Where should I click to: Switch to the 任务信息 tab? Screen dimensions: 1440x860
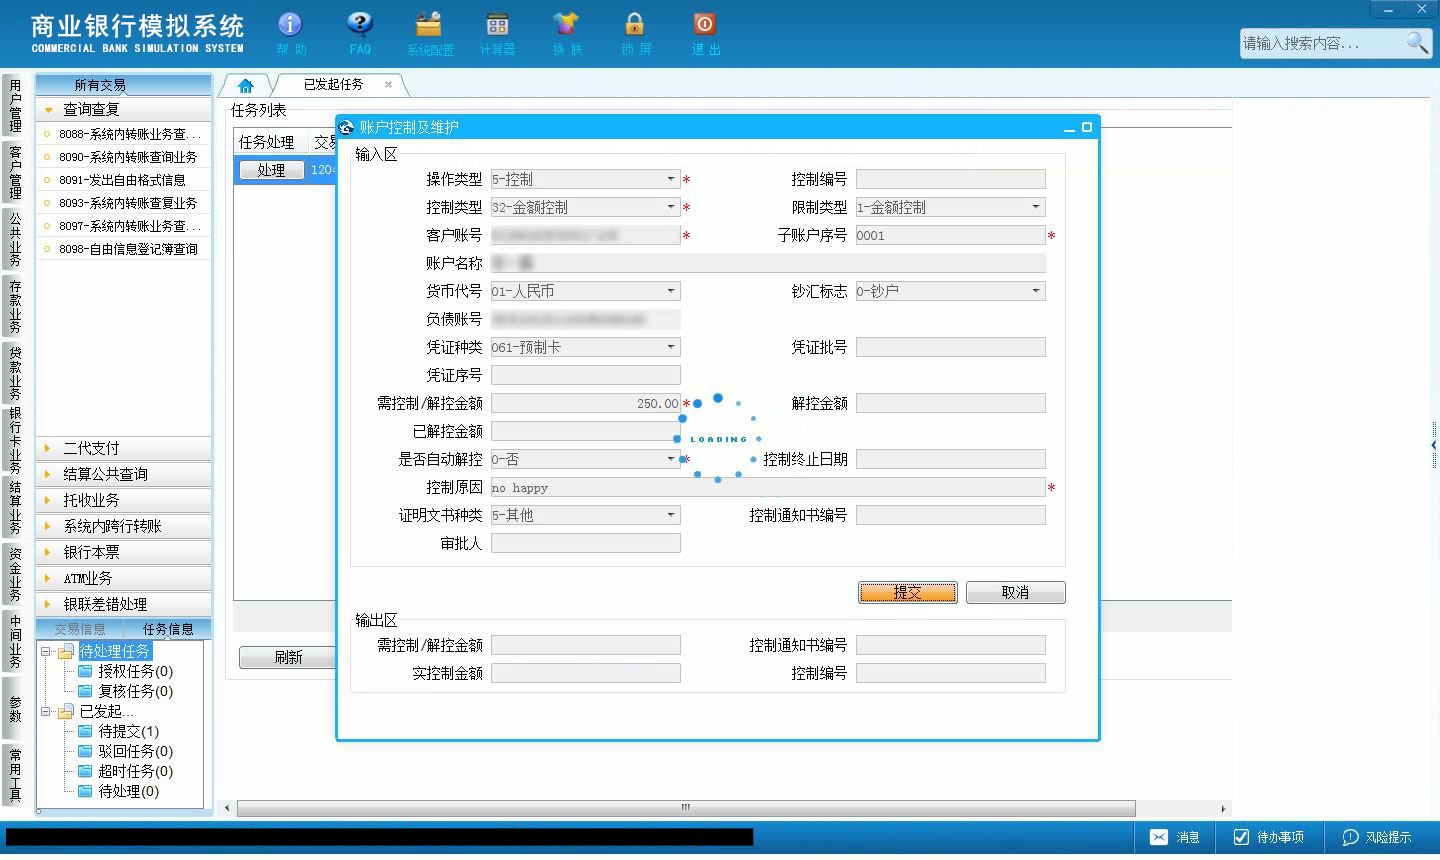[x=168, y=629]
